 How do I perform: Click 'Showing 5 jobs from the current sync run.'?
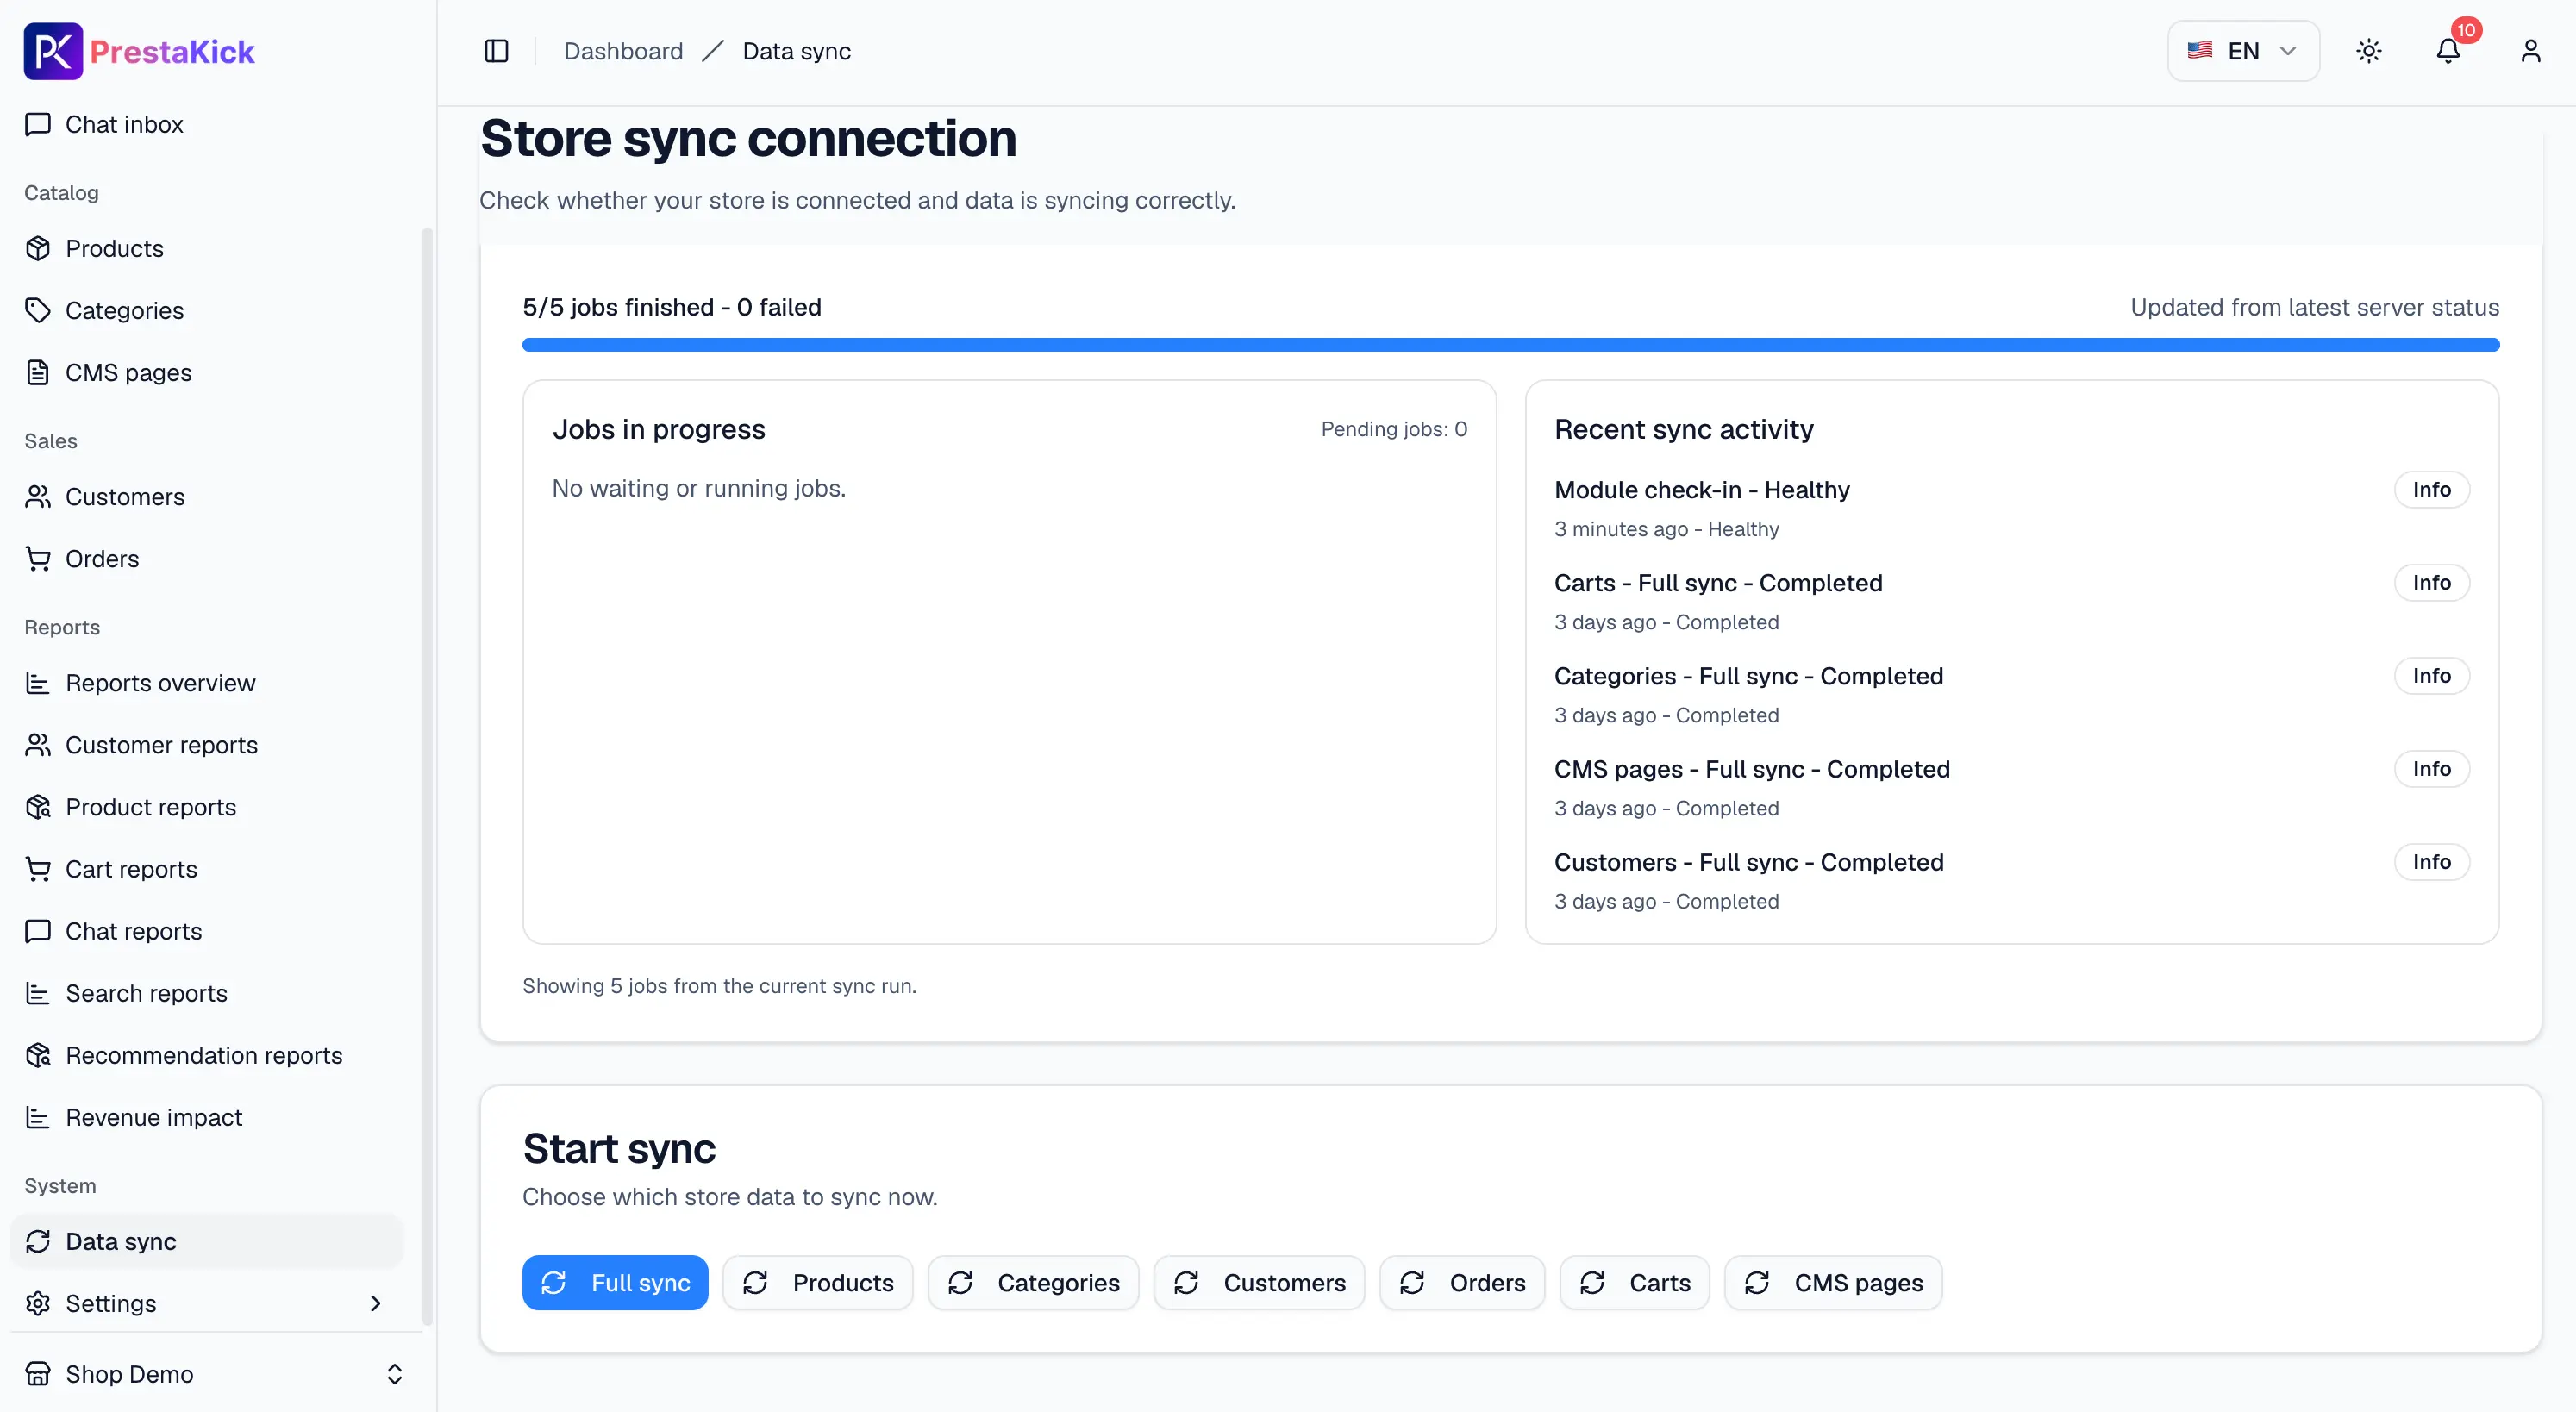tap(719, 986)
